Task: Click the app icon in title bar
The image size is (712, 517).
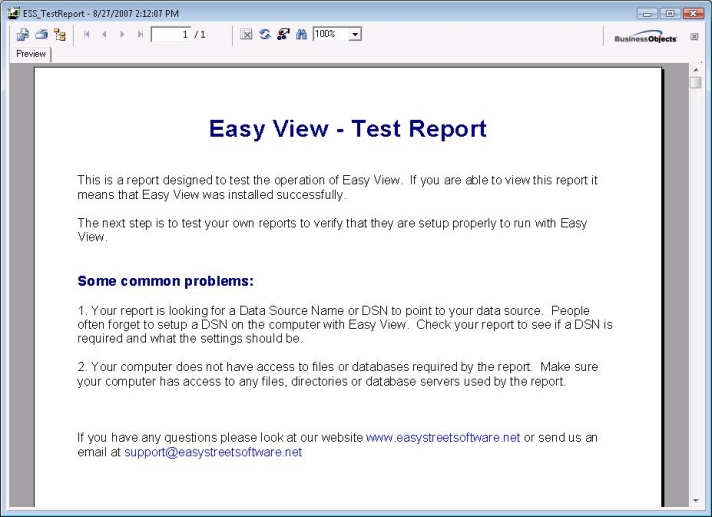Action: pos(14,13)
